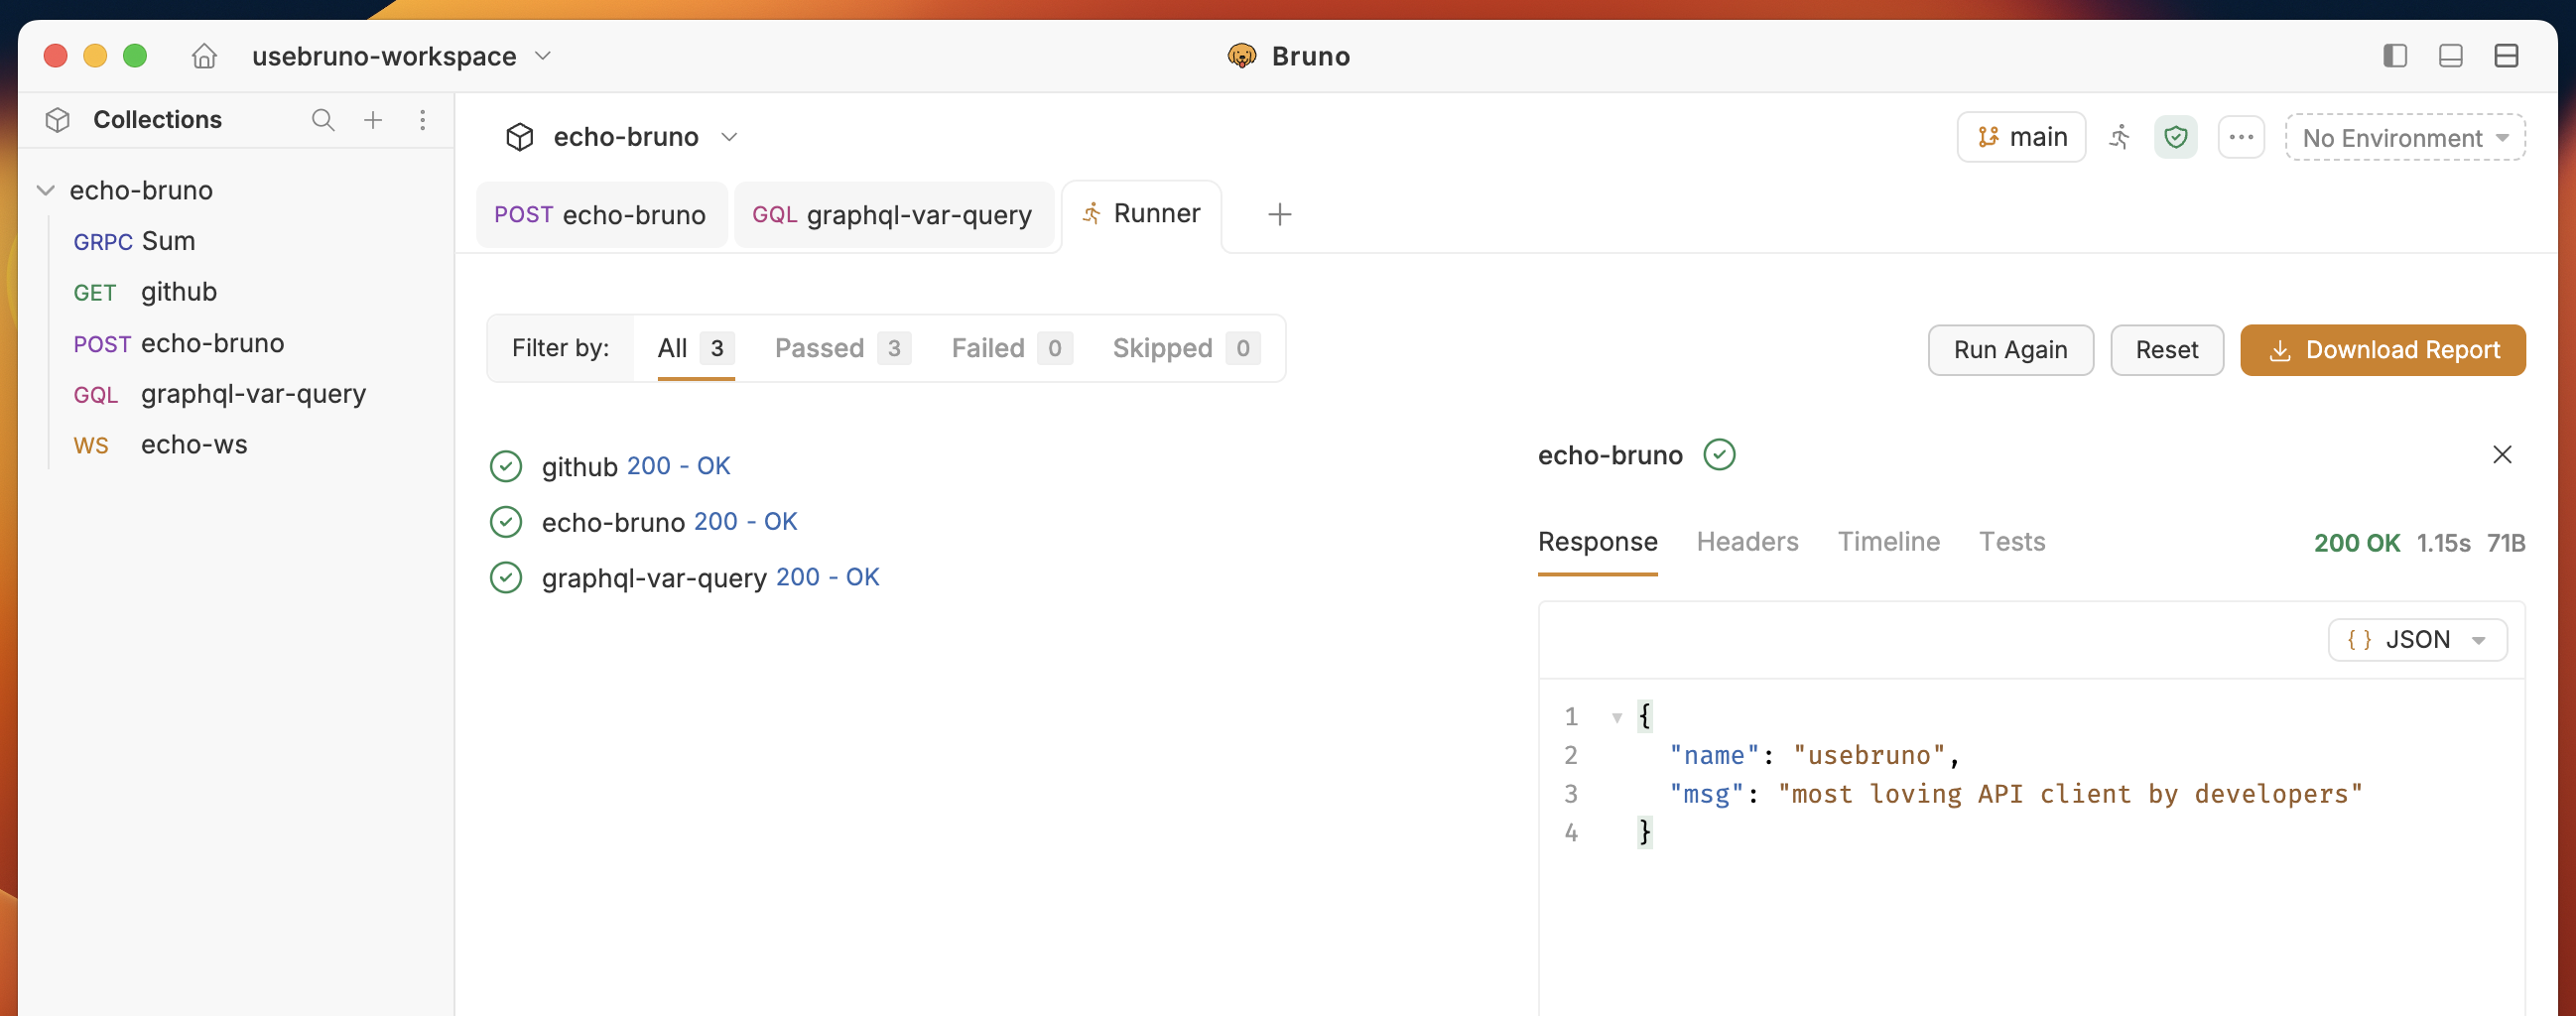This screenshot has width=2576, height=1016.
Task: Search collections with the magnifier icon
Action: pos(323,120)
